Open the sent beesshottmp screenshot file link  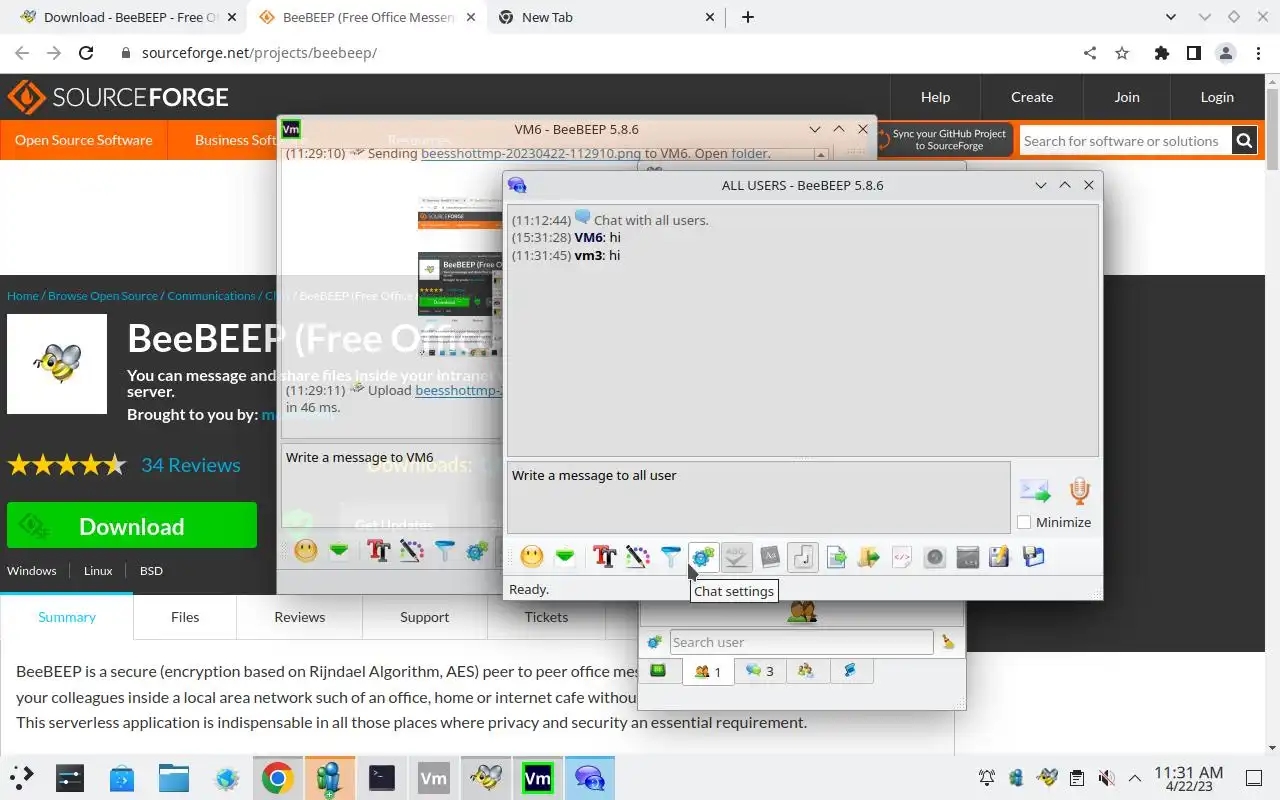coord(531,154)
